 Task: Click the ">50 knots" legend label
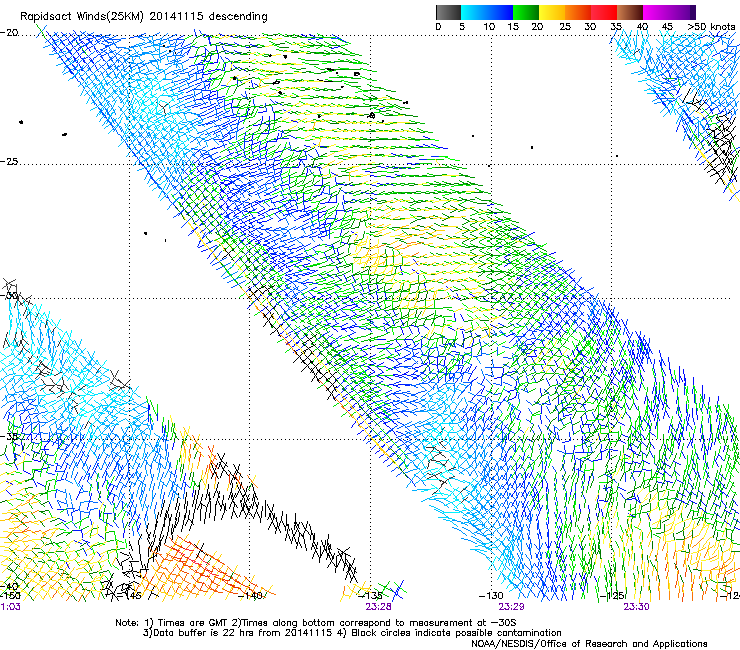(711, 27)
